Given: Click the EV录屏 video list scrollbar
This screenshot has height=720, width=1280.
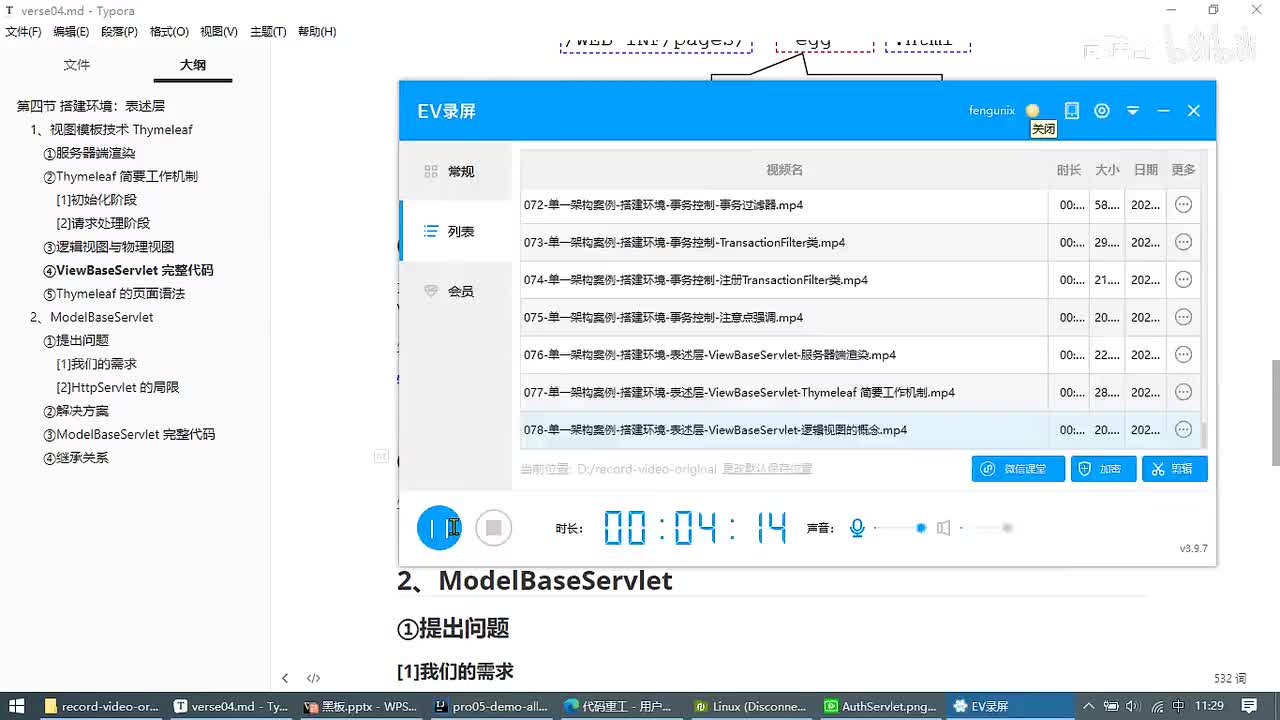Looking at the screenshot, I should (x=1204, y=435).
